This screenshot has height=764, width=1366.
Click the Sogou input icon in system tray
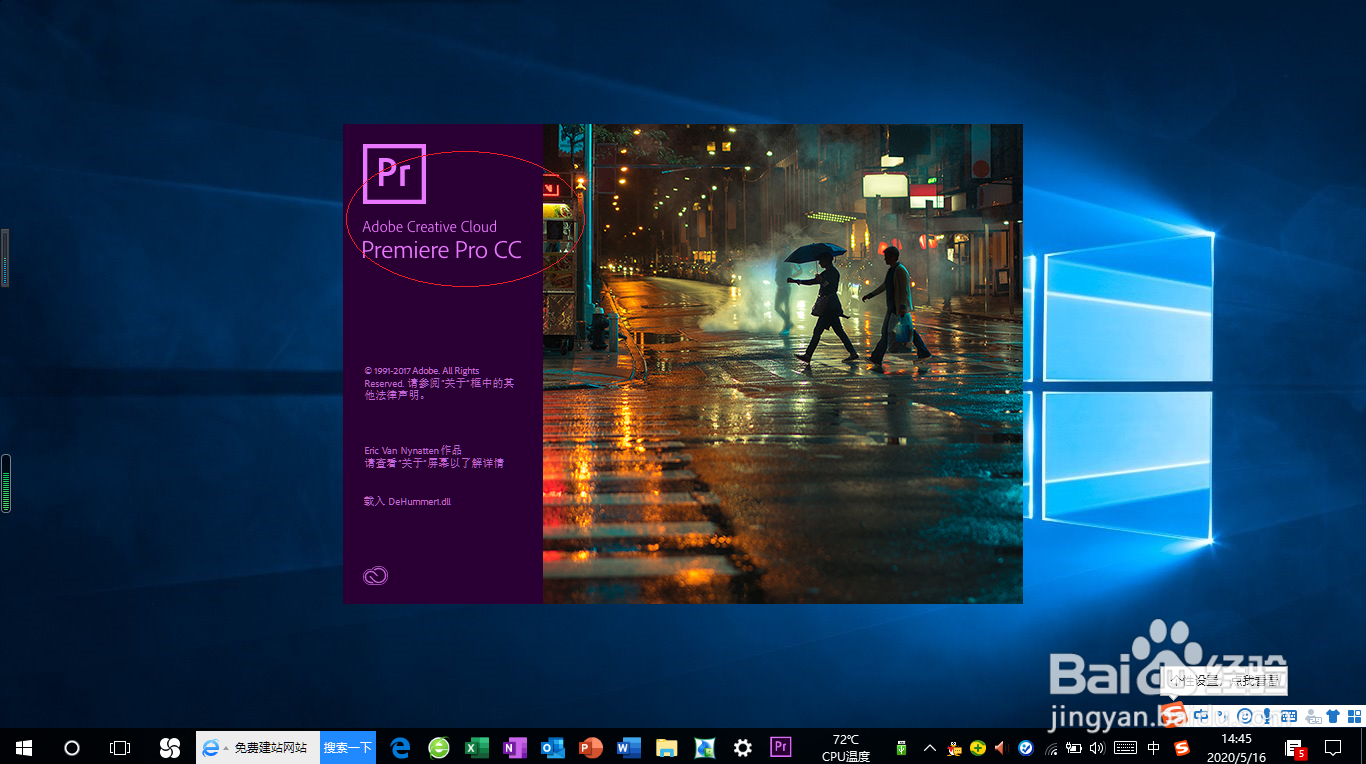point(1182,746)
